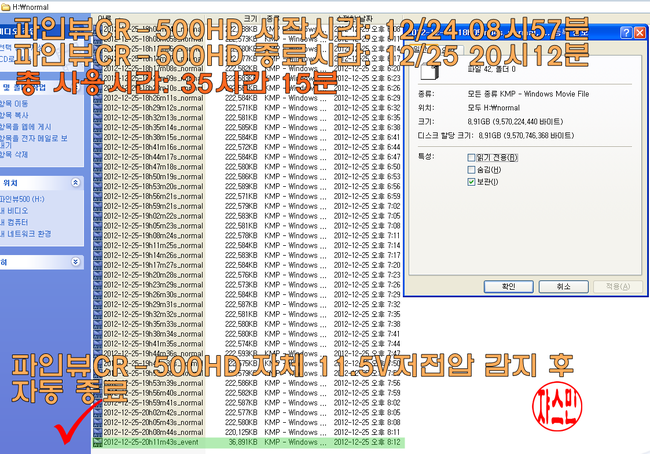This screenshot has height=454, width=650.
Task: Select the file icon for 2012-12-25-19h02m22s_normal
Action: pyautogui.click(x=97, y=216)
